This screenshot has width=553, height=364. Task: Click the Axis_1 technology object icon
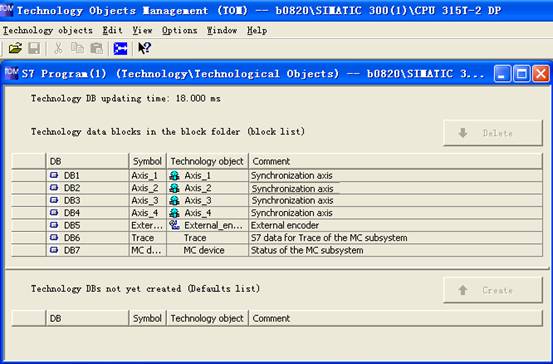[x=175, y=175]
